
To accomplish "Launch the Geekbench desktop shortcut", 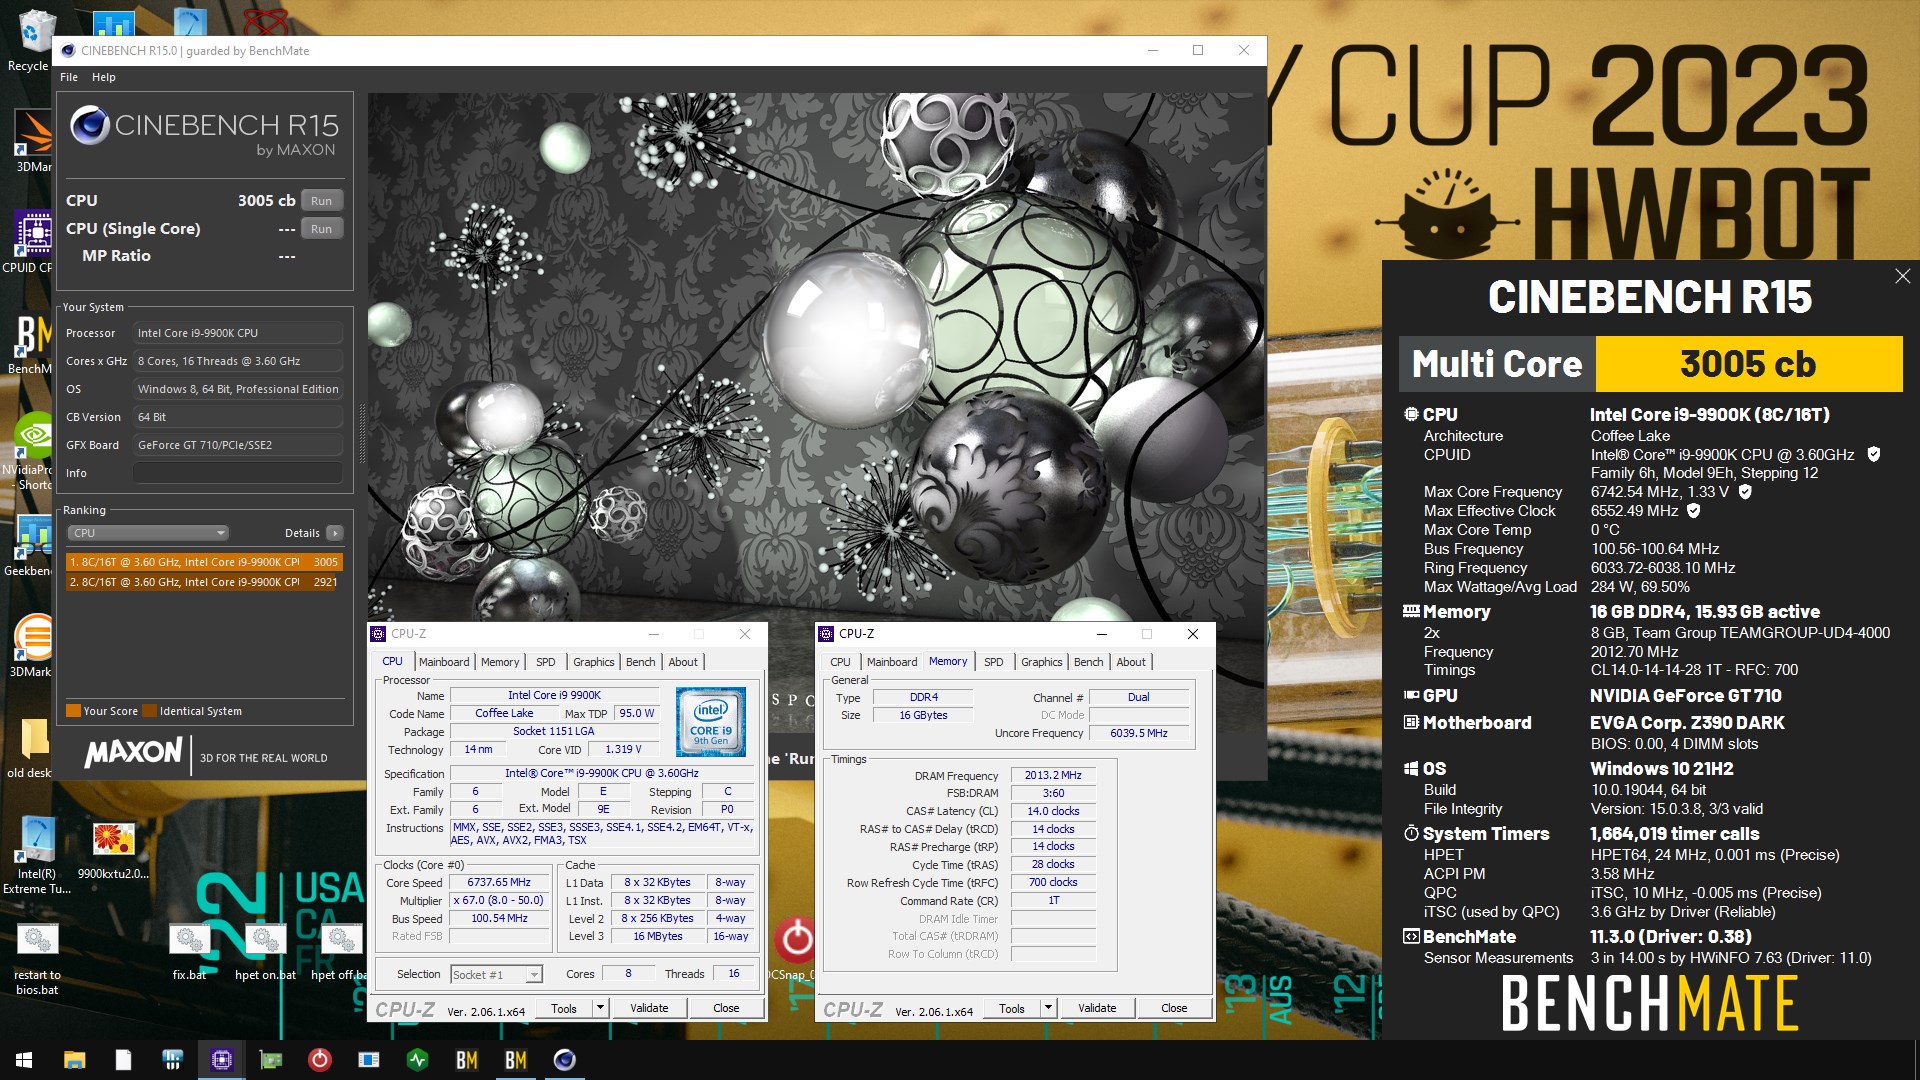I will coord(33,545).
